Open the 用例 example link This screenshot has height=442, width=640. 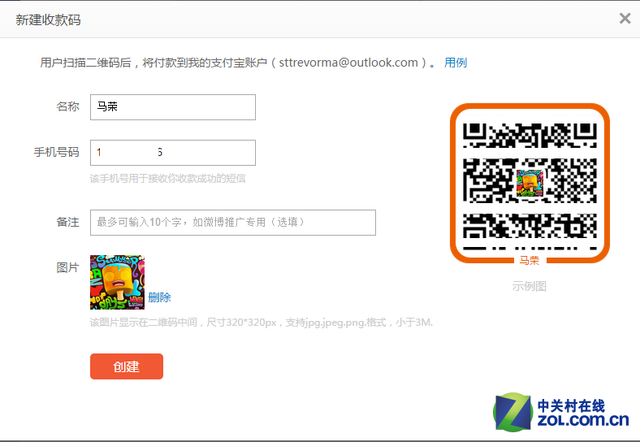(x=456, y=63)
